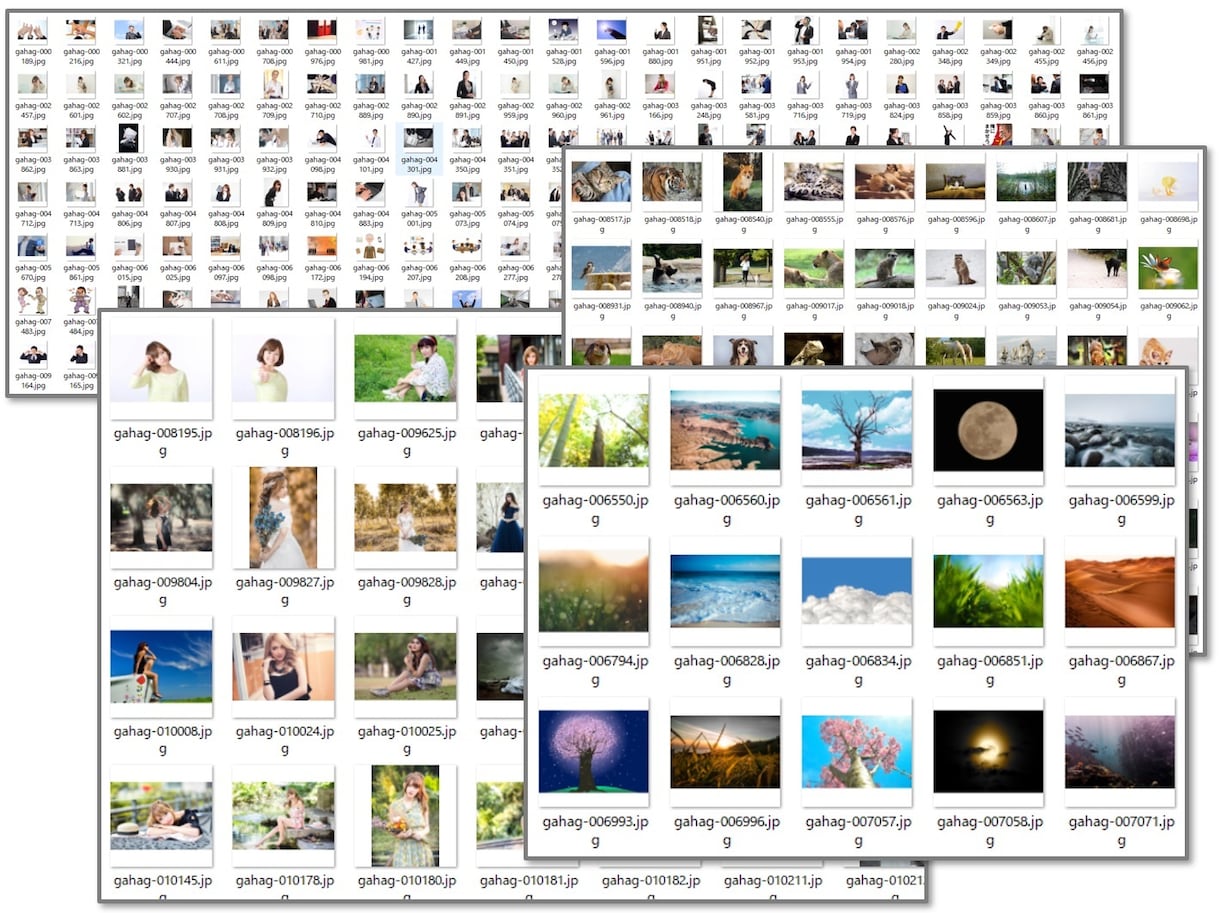Screen dimensions: 1220x913
Task: Select the file name gahag-008576.jpg
Action: (x=884, y=222)
